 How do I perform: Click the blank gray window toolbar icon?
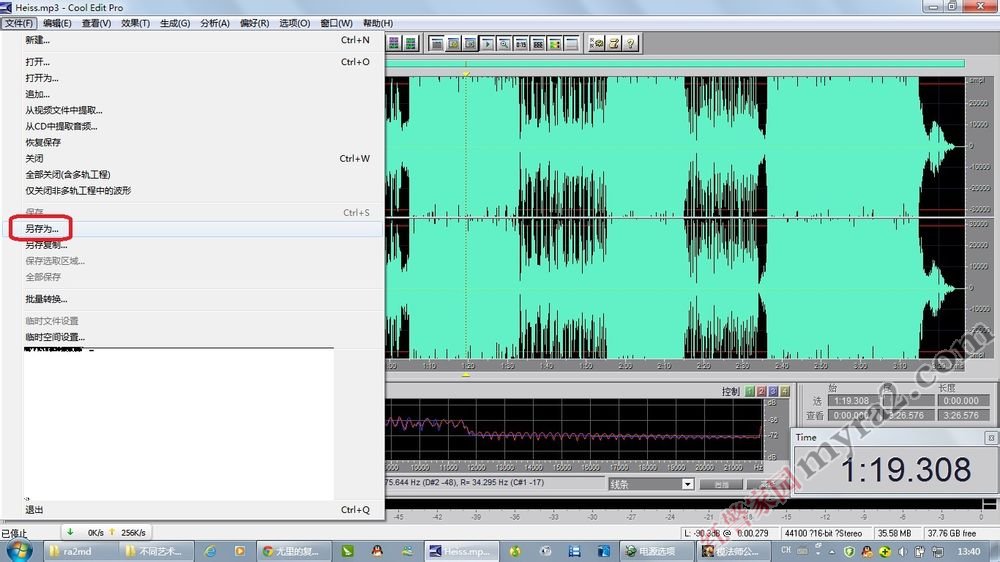[x=571, y=43]
